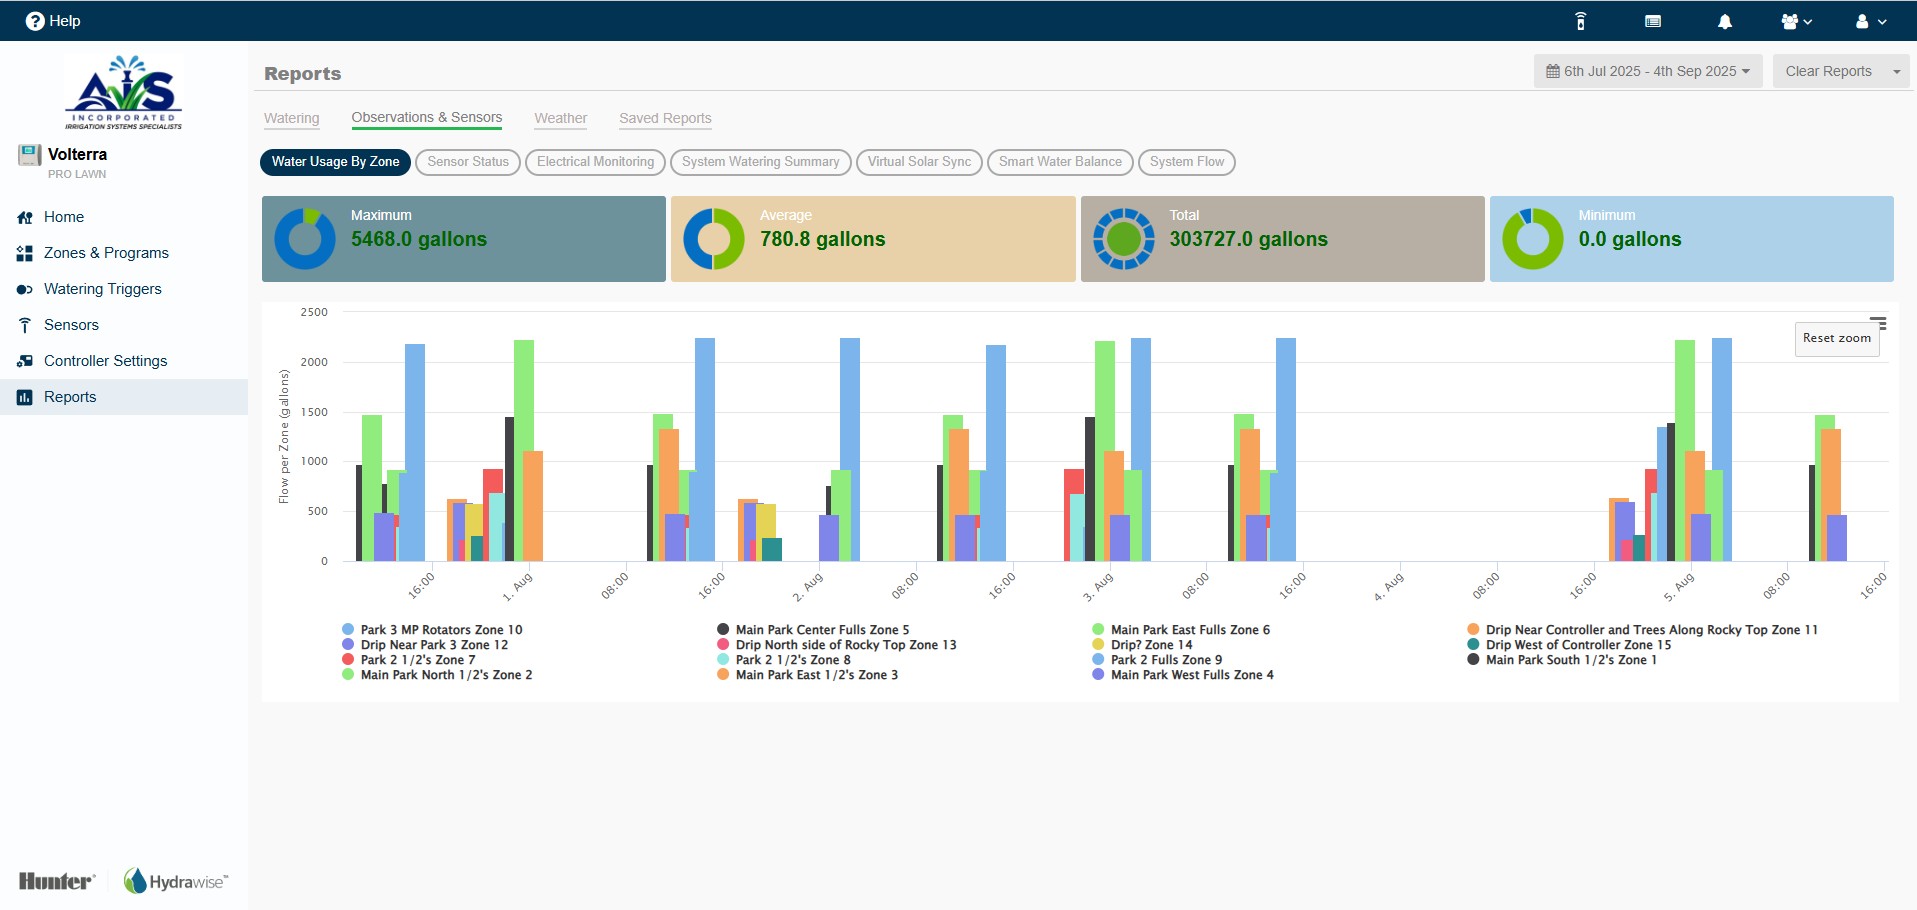Viewport: 1917px width, 910px height.
Task: Open the Saved Reports tab
Action: click(665, 118)
